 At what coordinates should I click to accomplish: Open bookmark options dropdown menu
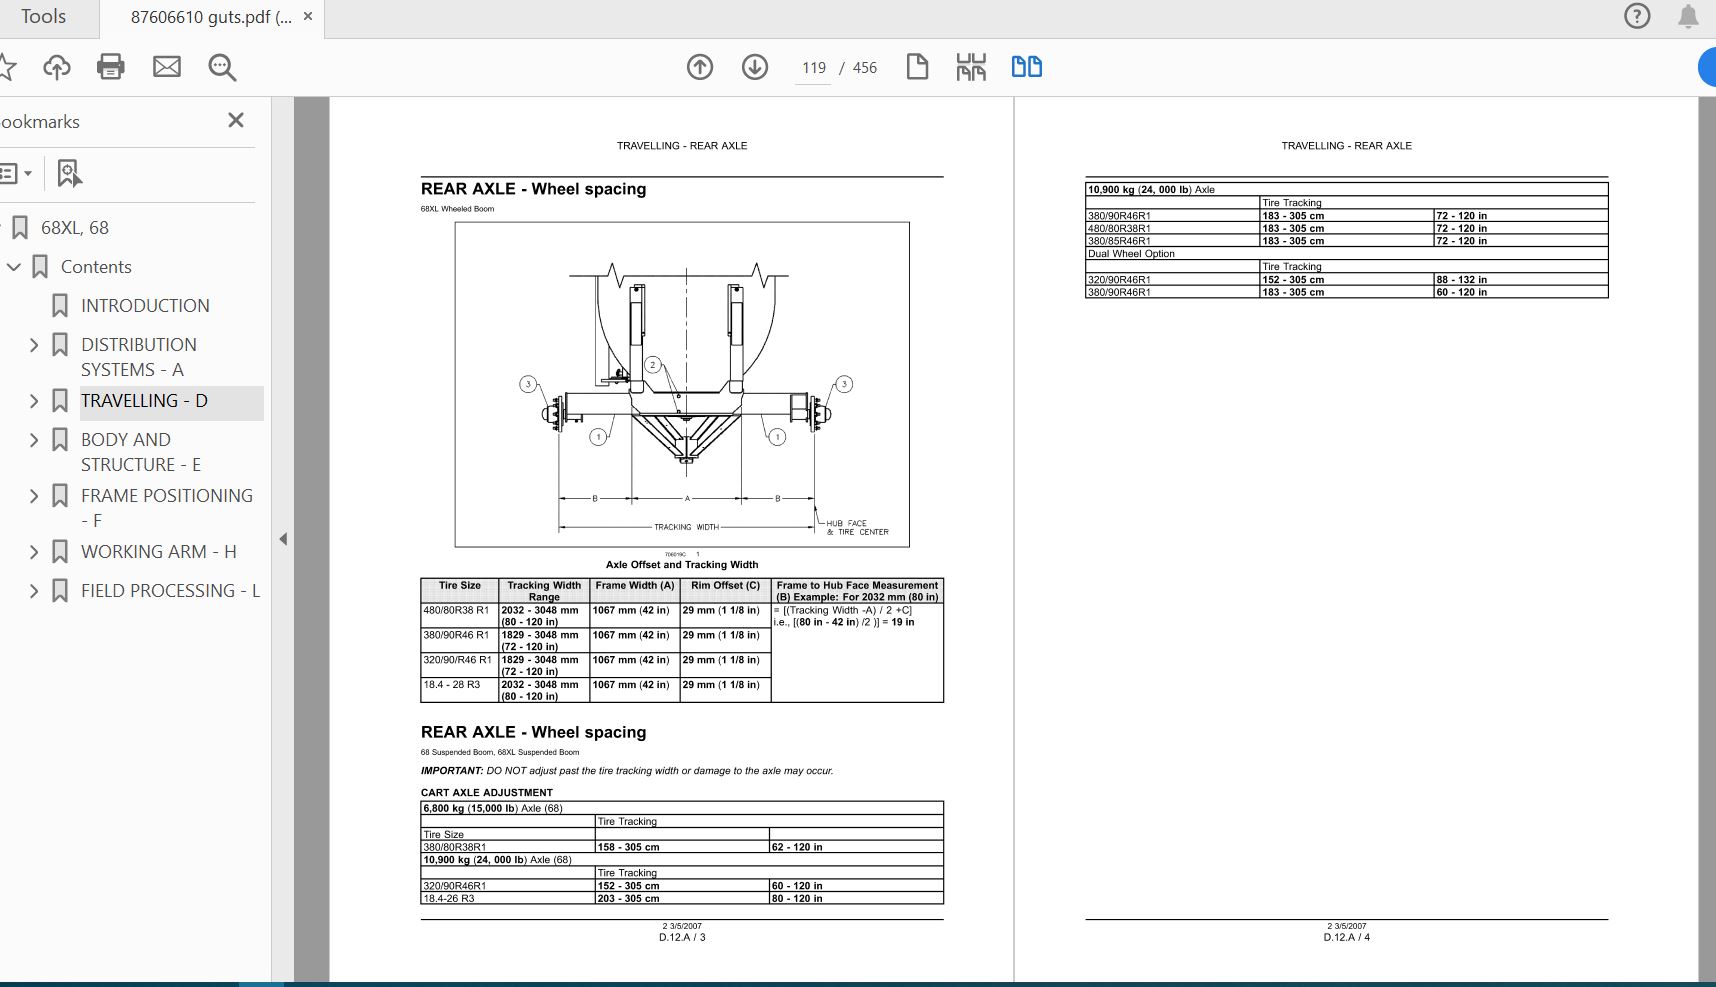(17, 173)
